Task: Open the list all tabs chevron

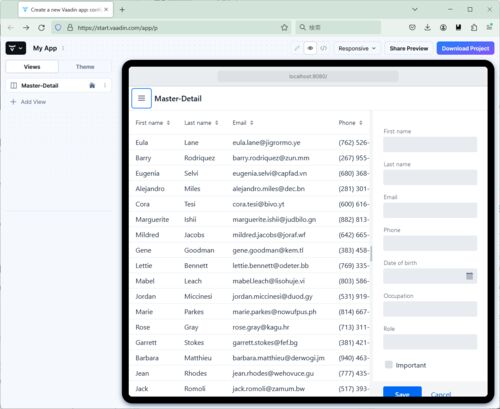Action: click(x=415, y=10)
